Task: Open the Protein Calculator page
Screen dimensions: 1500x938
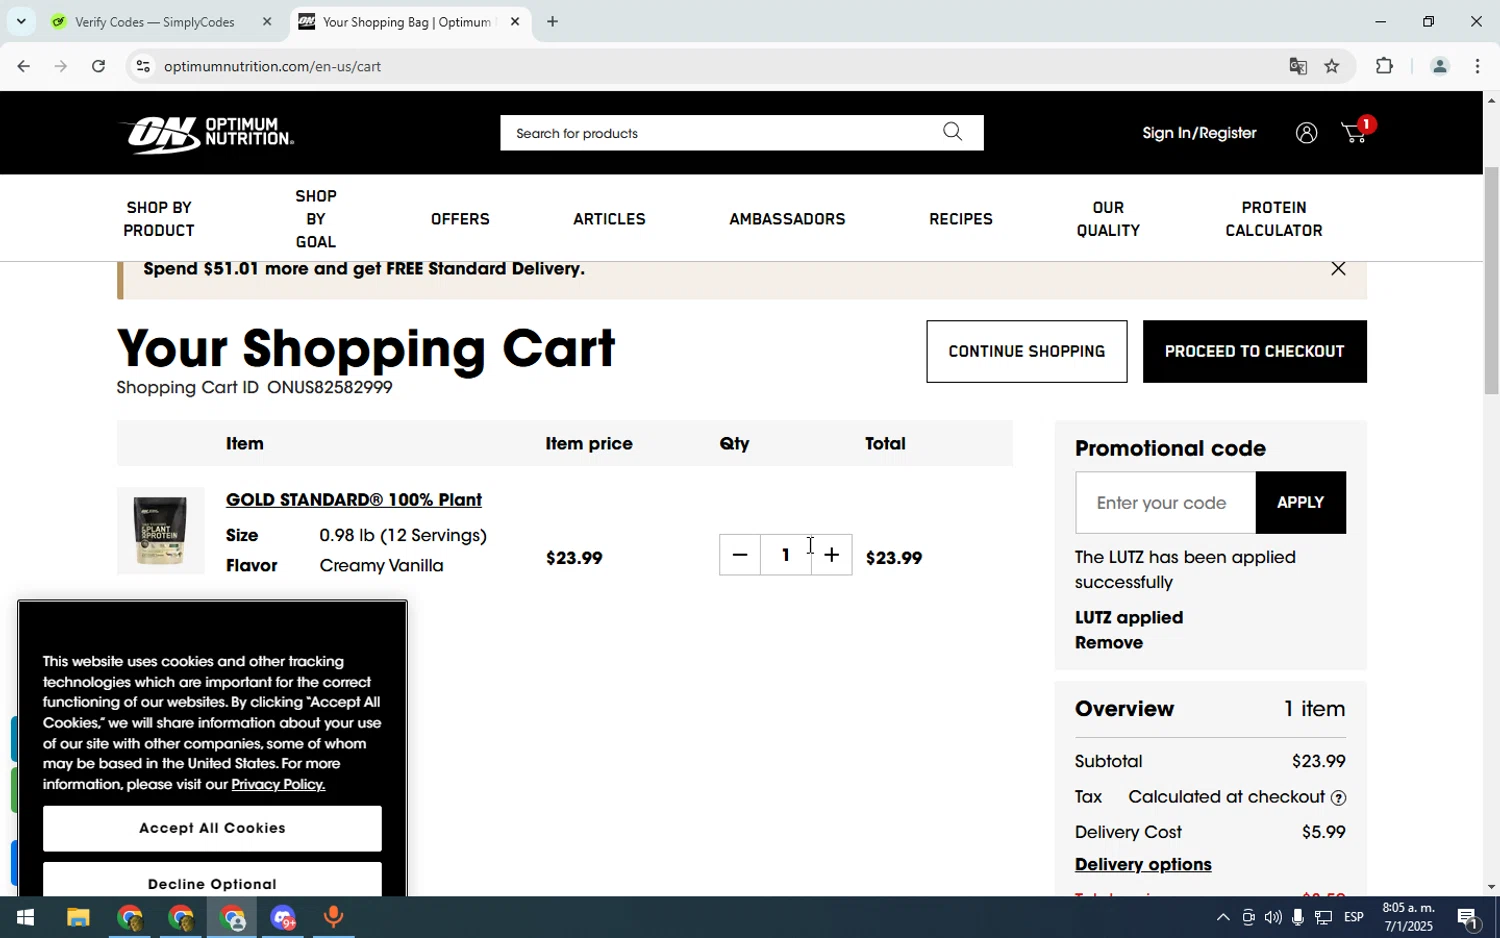Action: pyautogui.click(x=1274, y=219)
